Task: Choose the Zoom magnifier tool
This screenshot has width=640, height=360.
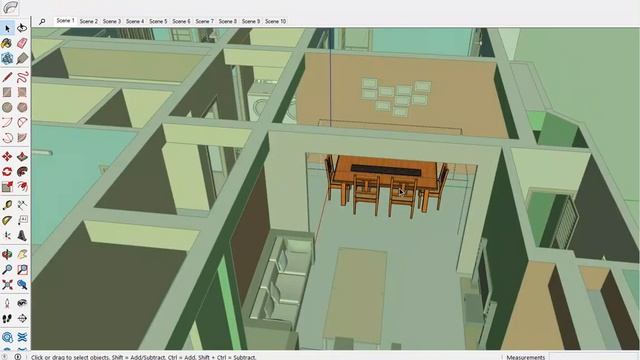Action: (x=7, y=270)
